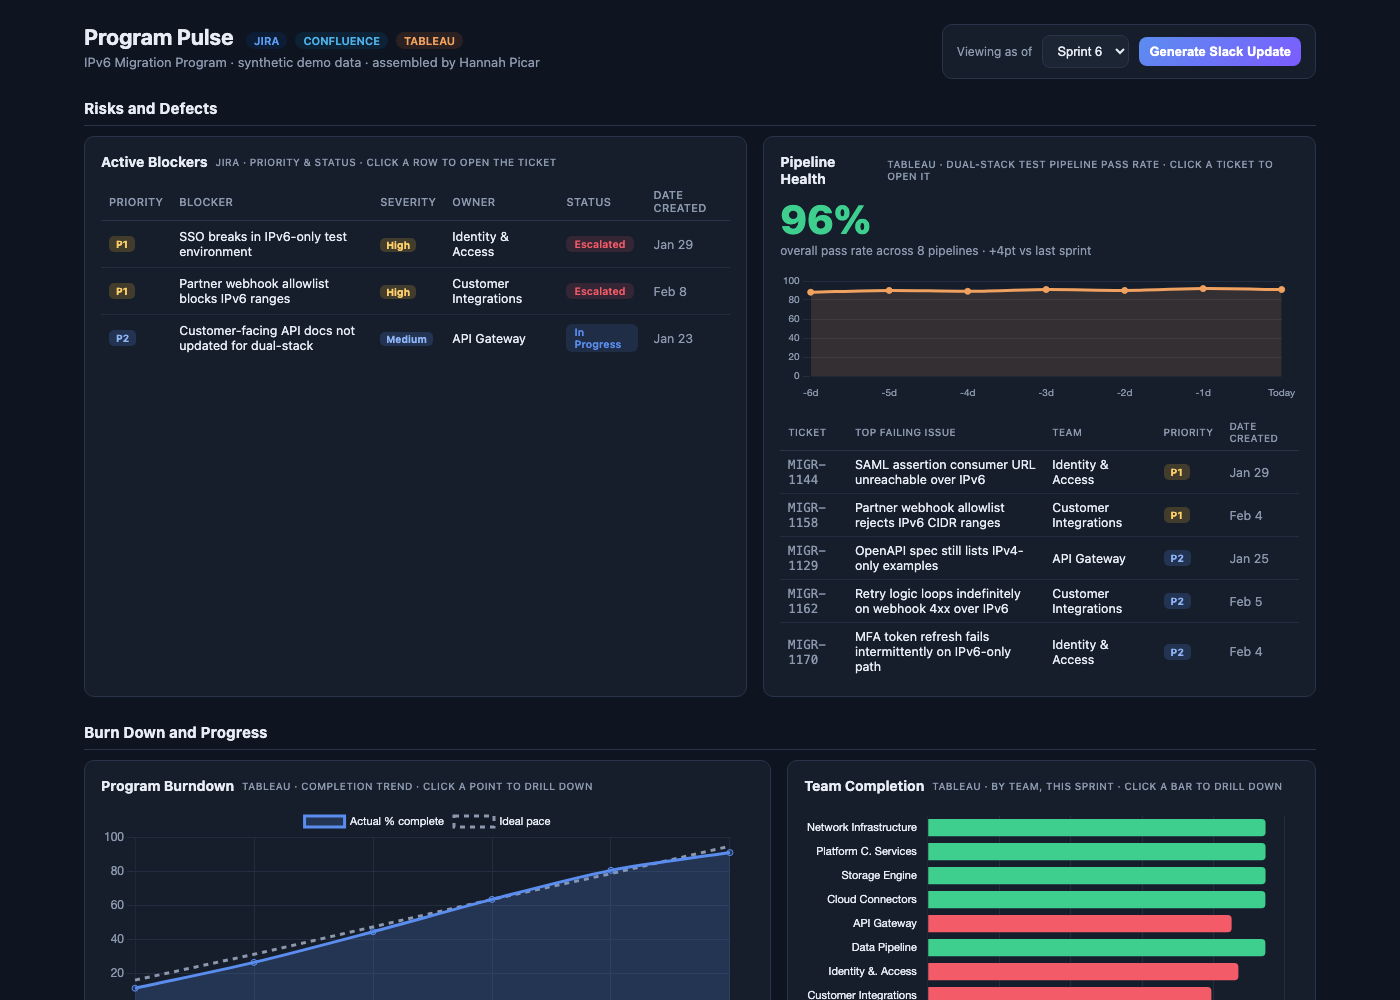Open ticket MIGR-1144
This screenshot has height=1000, width=1400.
pyautogui.click(x=1039, y=472)
